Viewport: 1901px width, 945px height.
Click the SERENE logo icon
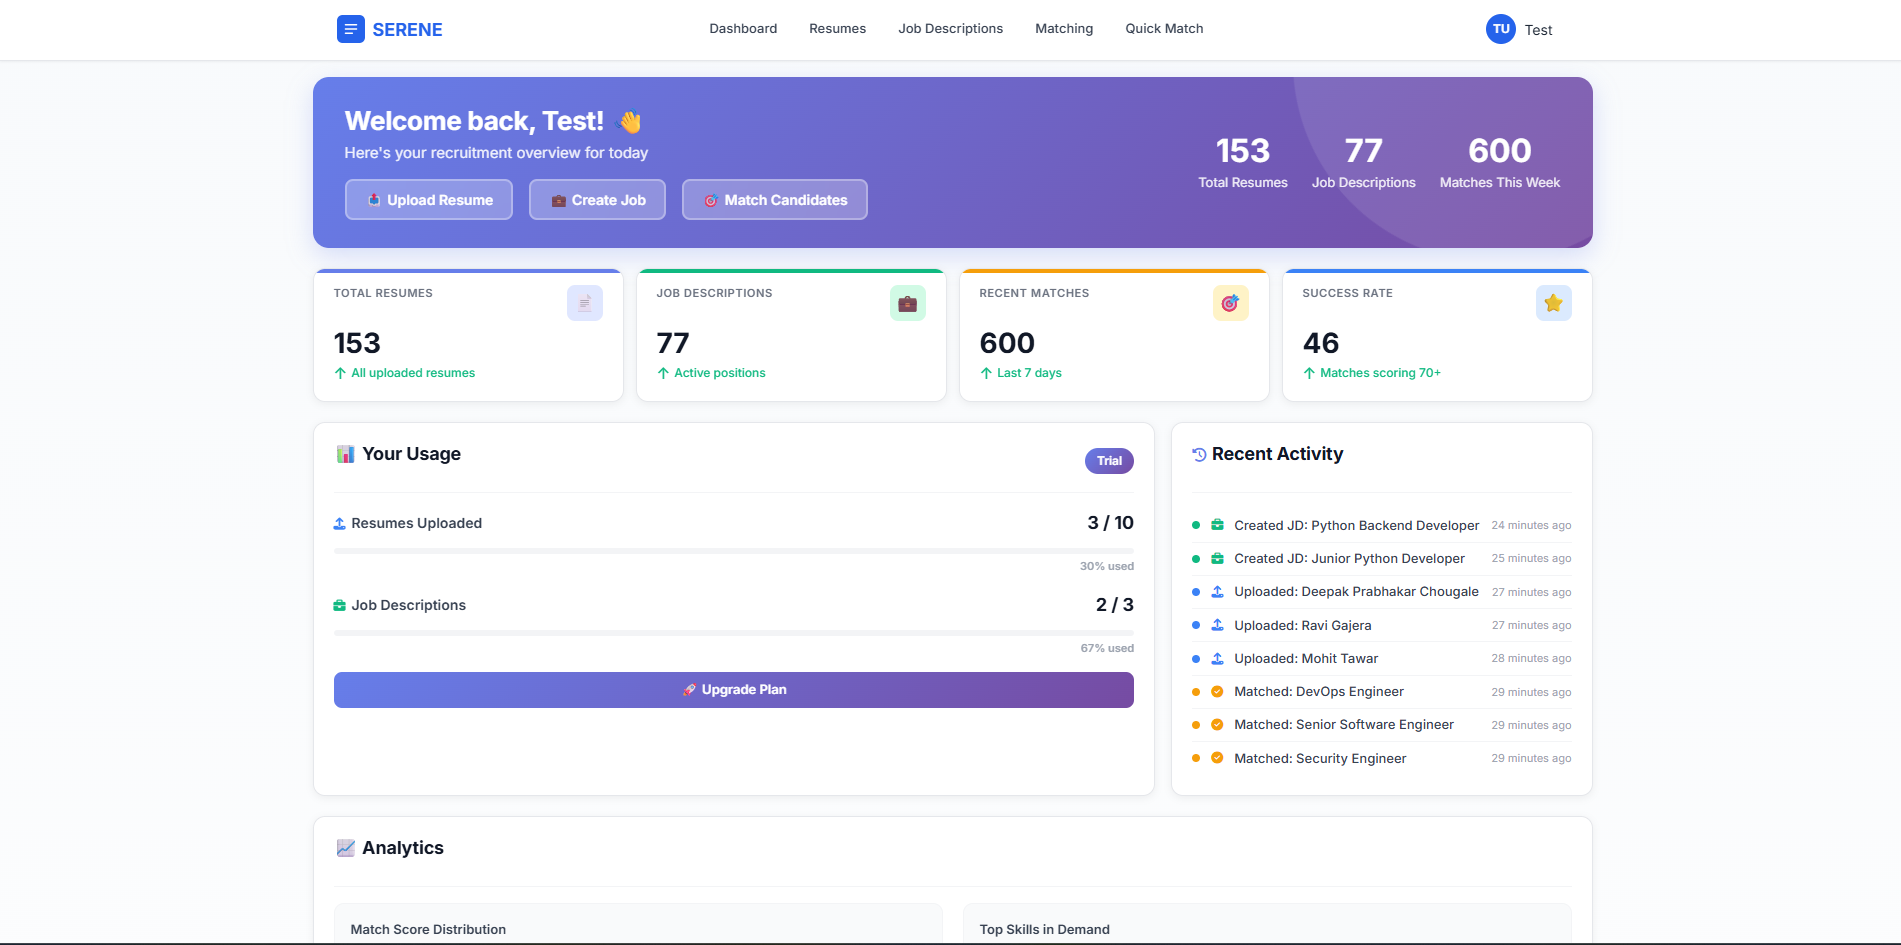coord(349,29)
